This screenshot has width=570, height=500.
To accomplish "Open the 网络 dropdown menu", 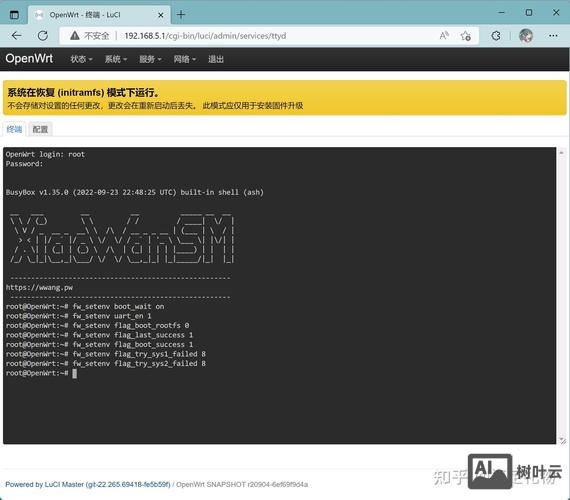I will pos(185,59).
